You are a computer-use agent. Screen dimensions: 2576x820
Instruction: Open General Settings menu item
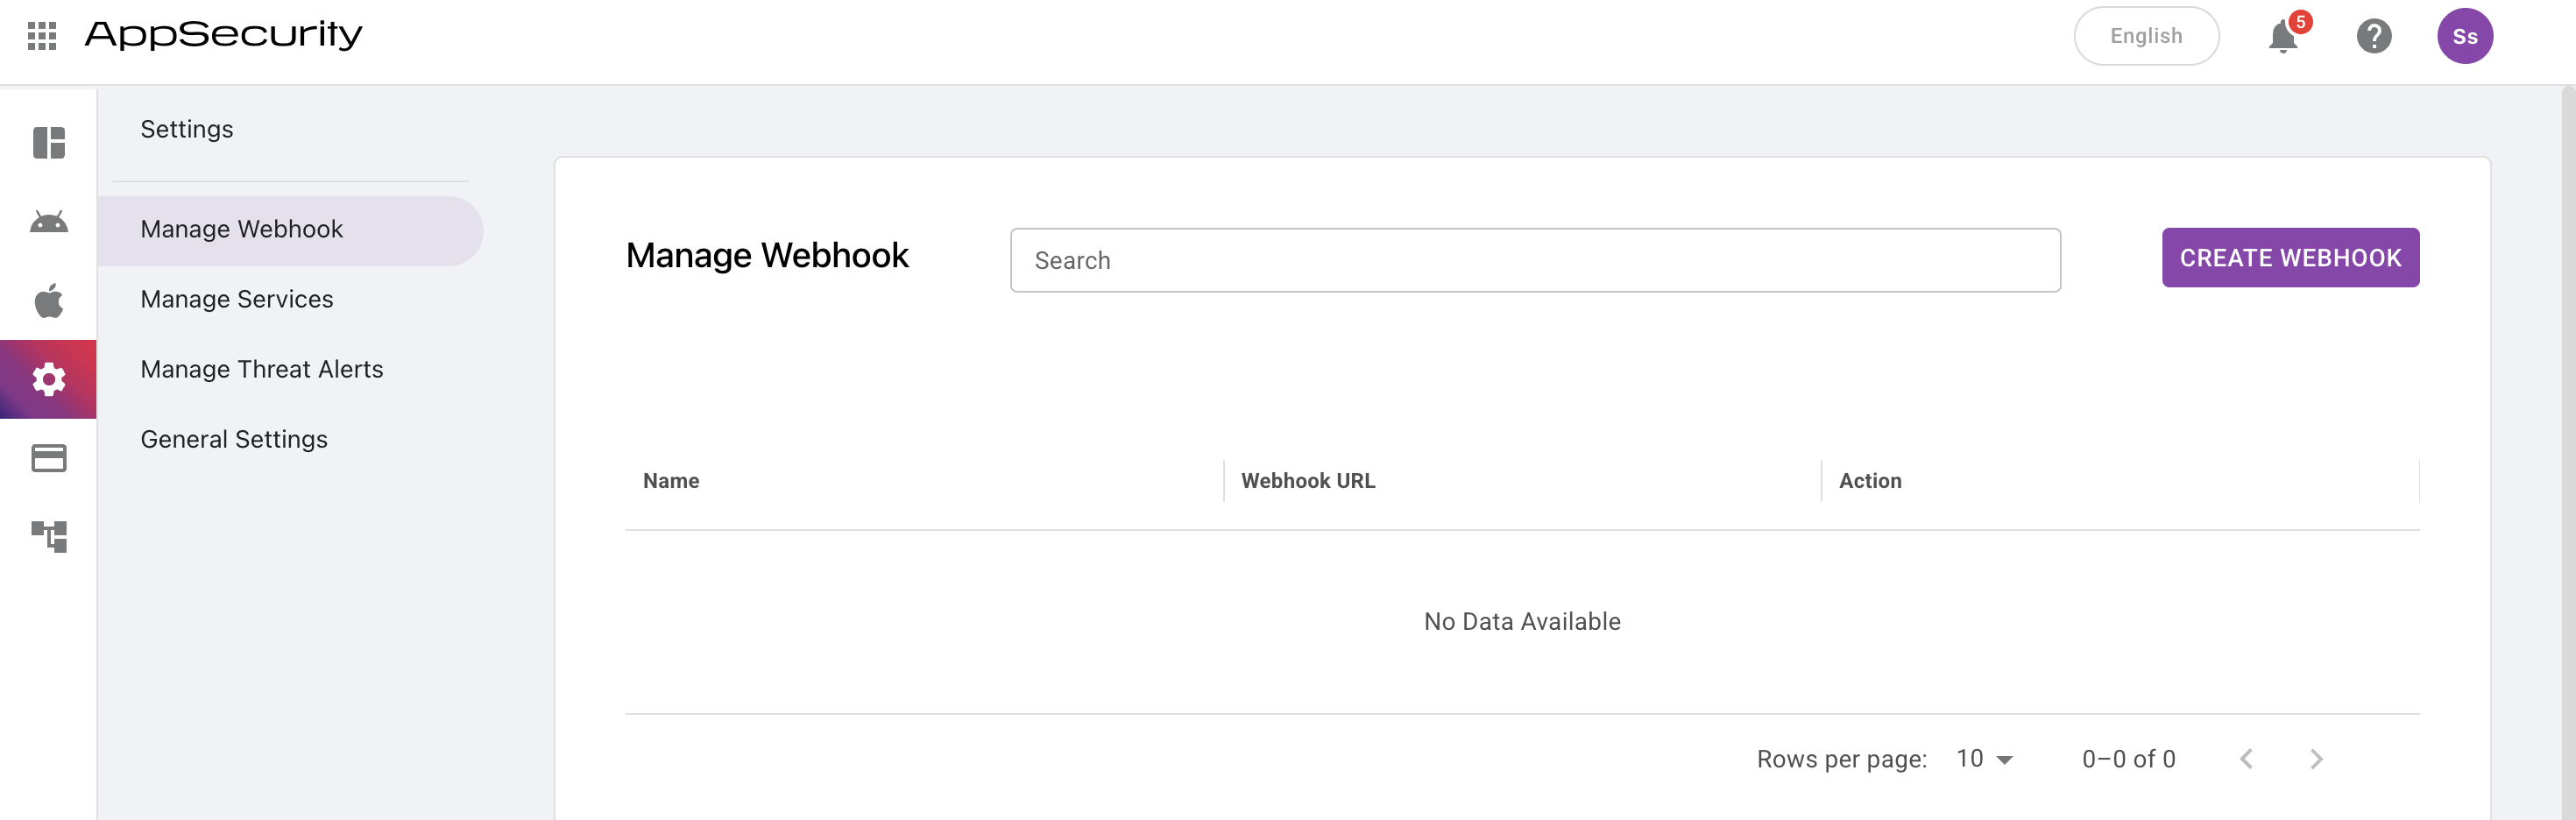[x=234, y=440]
